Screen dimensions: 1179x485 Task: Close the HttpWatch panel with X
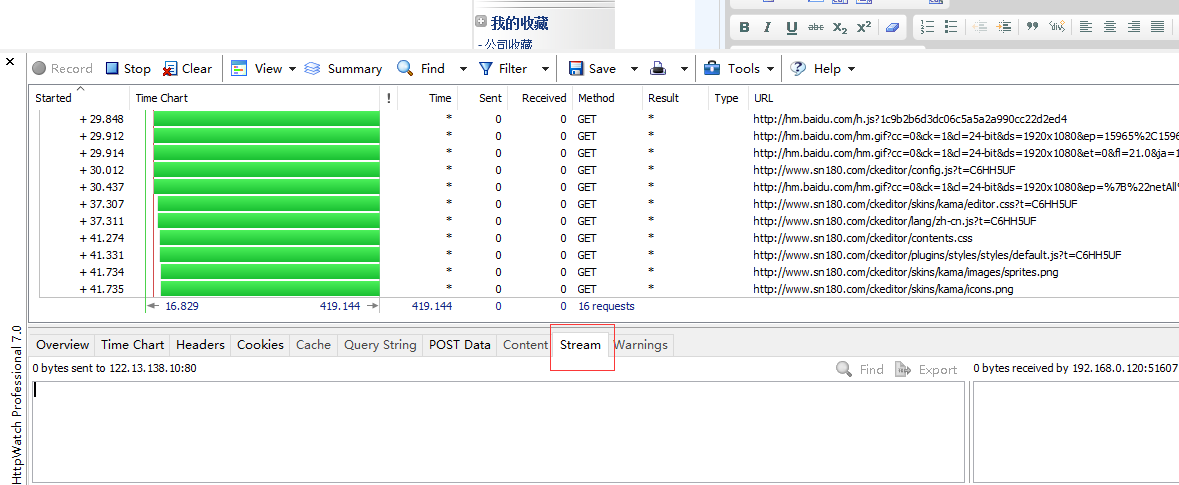tap(10, 62)
